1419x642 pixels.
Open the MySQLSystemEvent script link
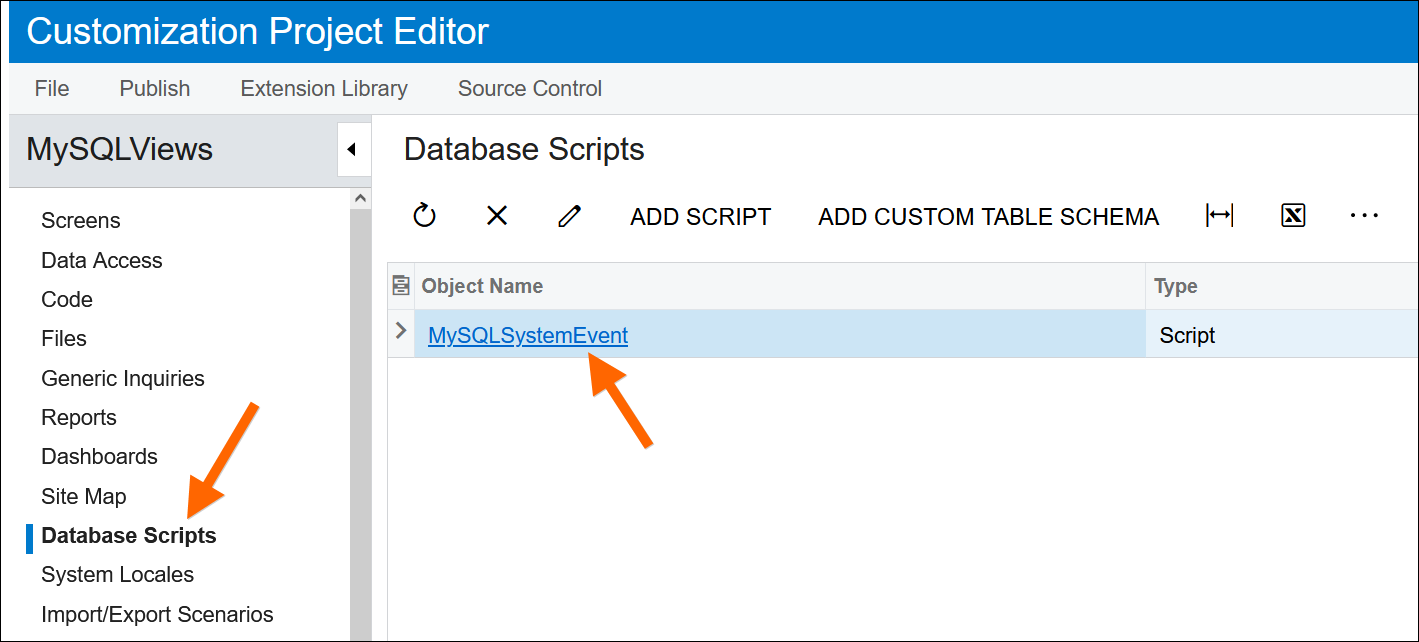tap(527, 335)
